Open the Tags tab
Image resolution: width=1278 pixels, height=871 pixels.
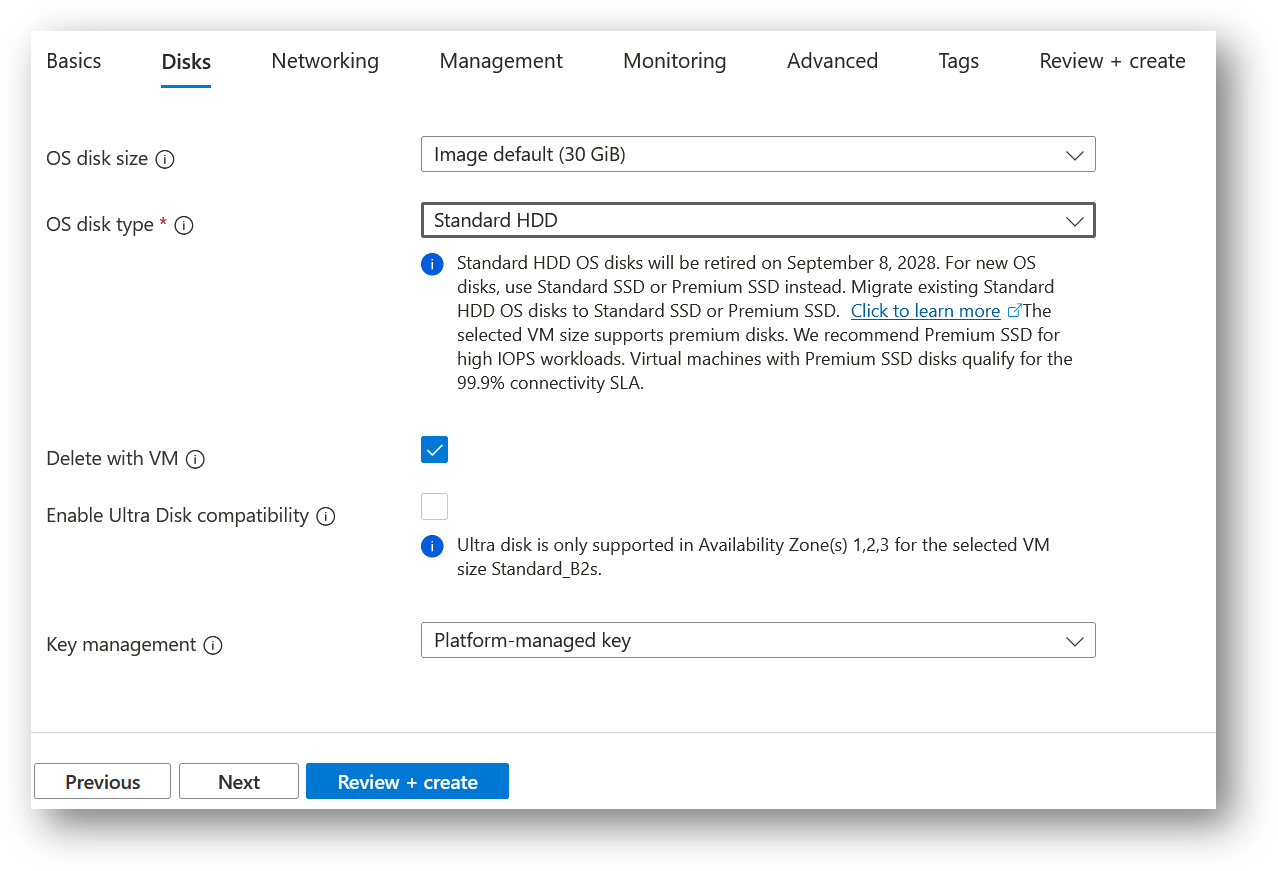[x=958, y=61]
